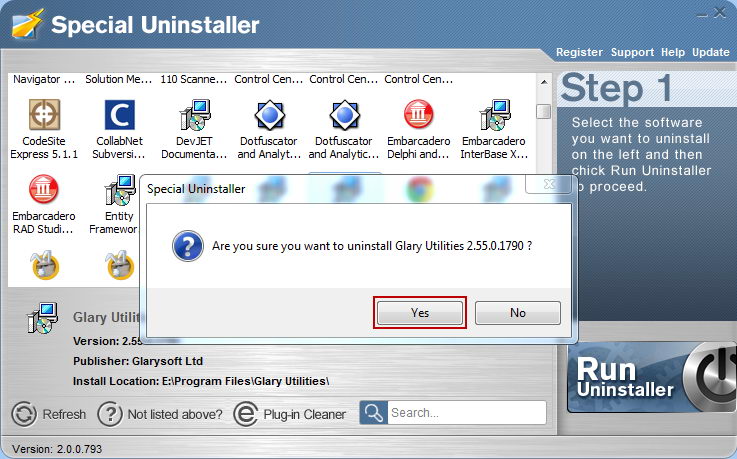This screenshot has height=459, width=737.
Task: Click the Special Uninstaller logo icon
Action: pos(28,23)
